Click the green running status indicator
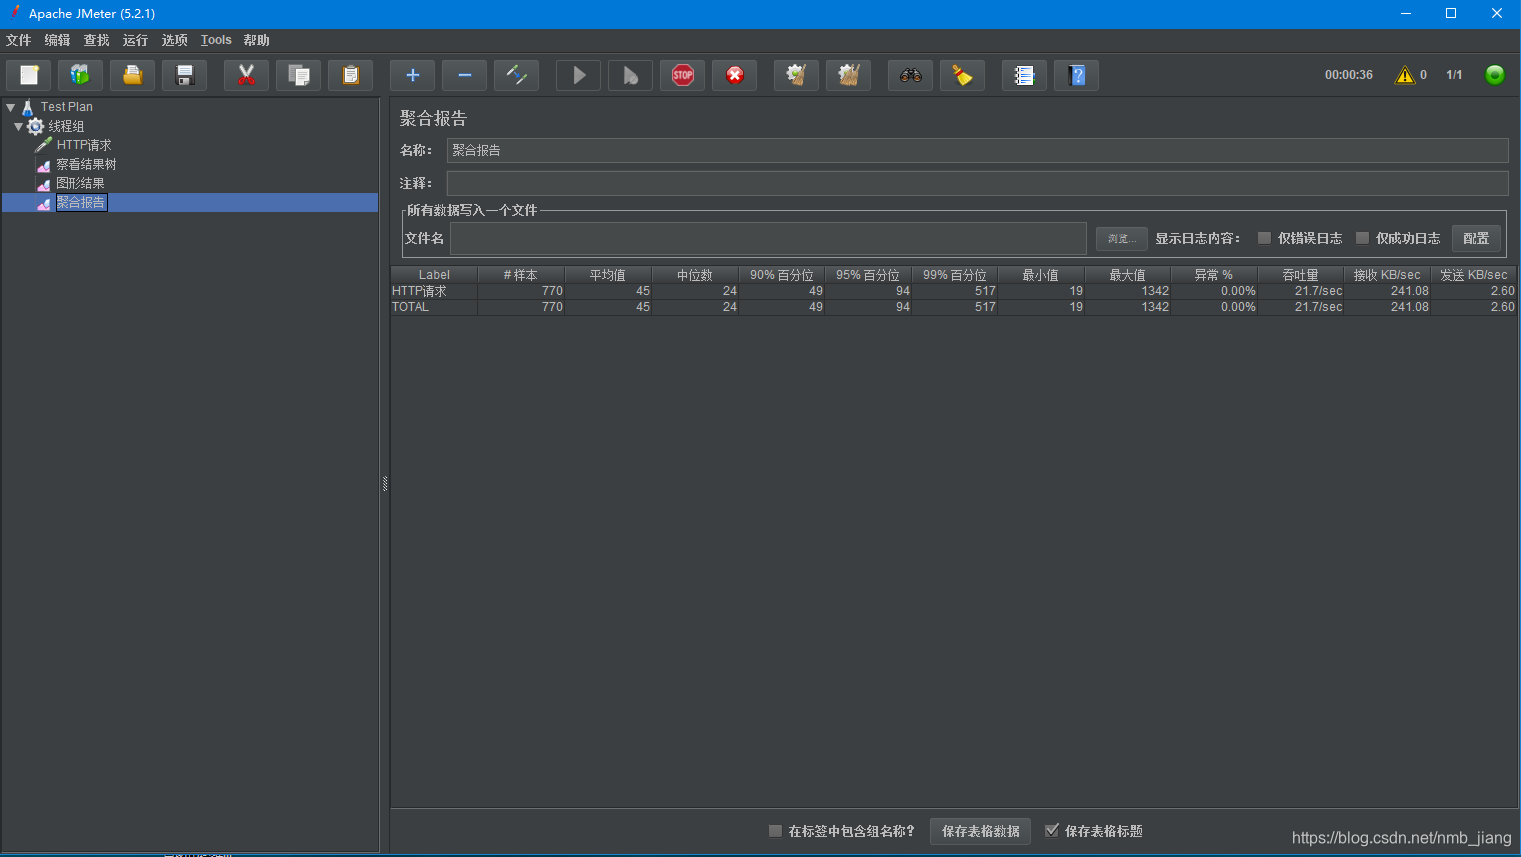1521x857 pixels. pos(1495,75)
